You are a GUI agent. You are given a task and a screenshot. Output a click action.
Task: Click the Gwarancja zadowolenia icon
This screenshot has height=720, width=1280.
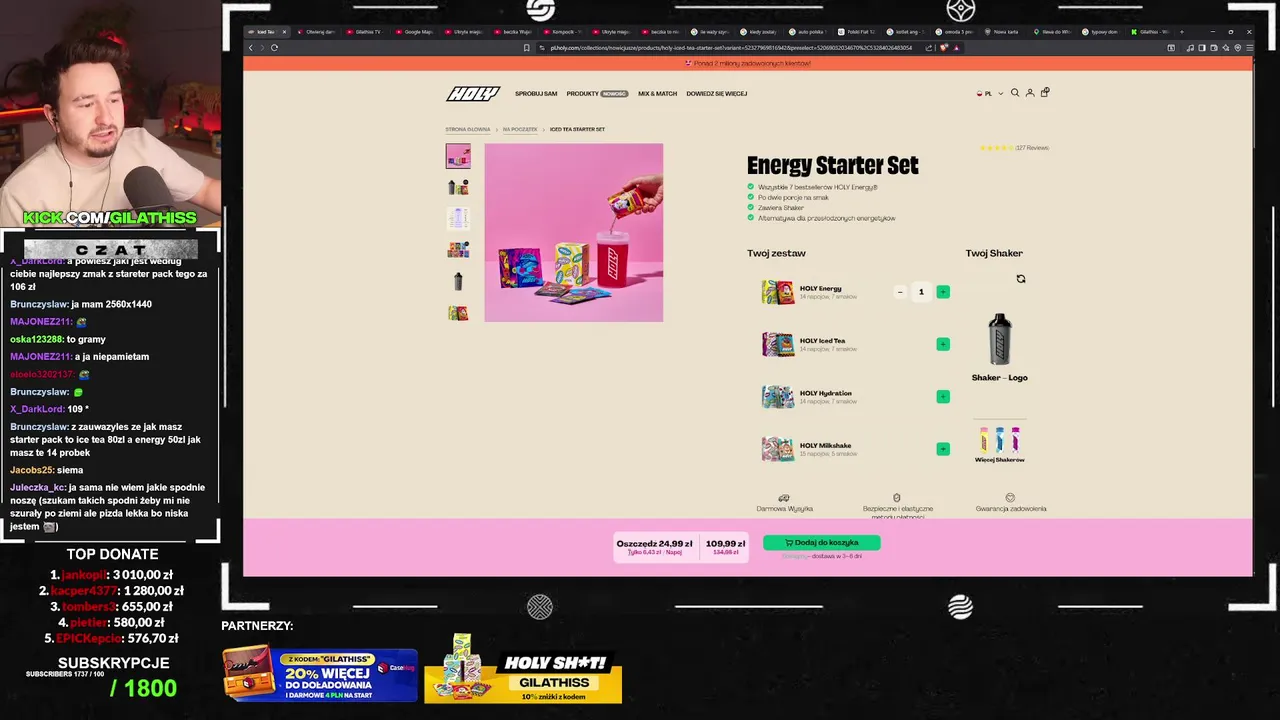1010,497
